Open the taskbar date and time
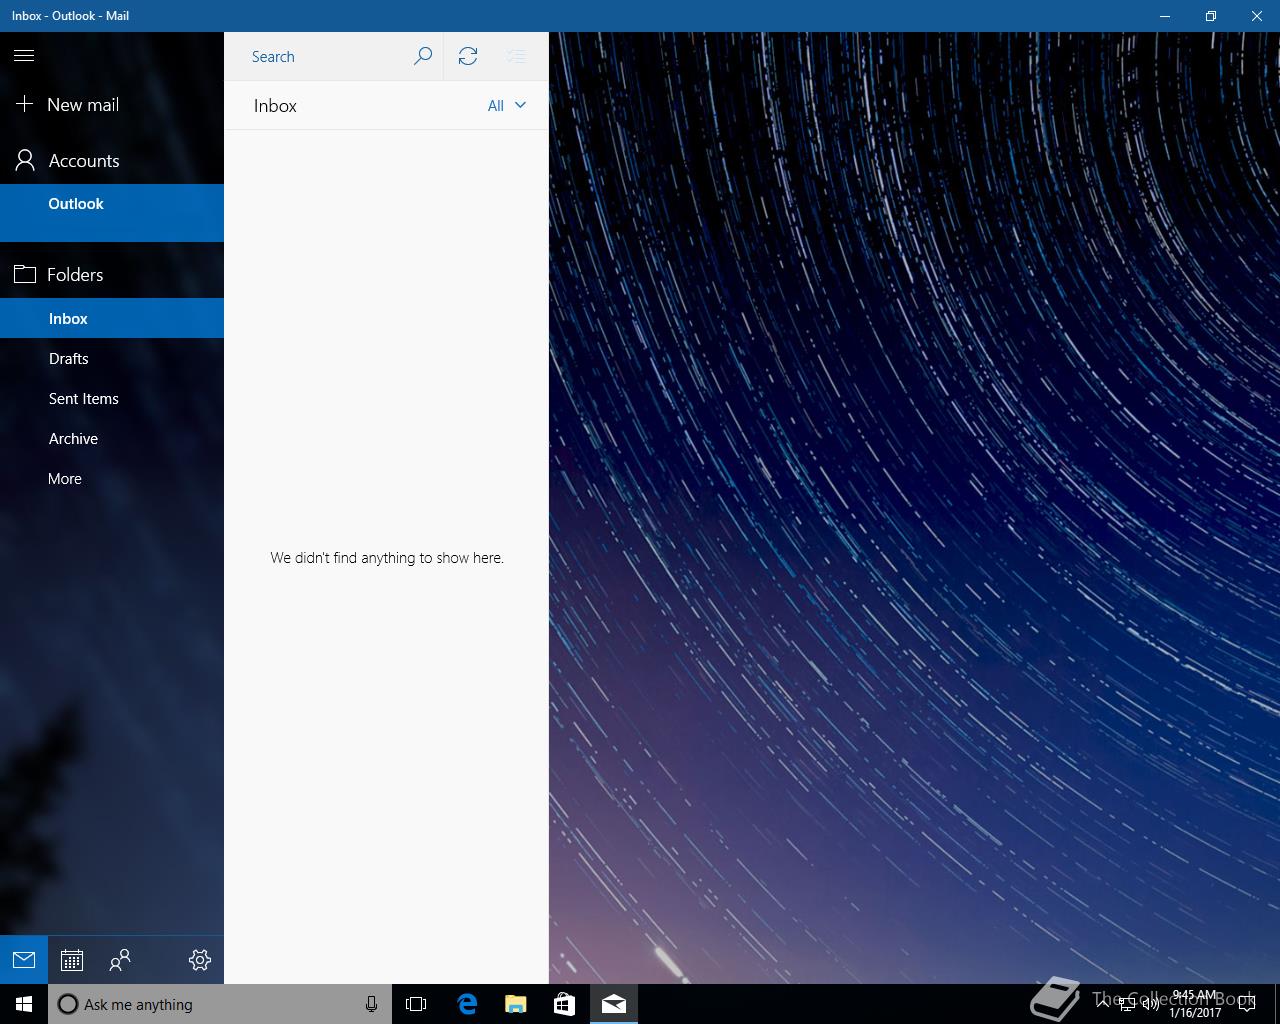 [1195, 1004]
